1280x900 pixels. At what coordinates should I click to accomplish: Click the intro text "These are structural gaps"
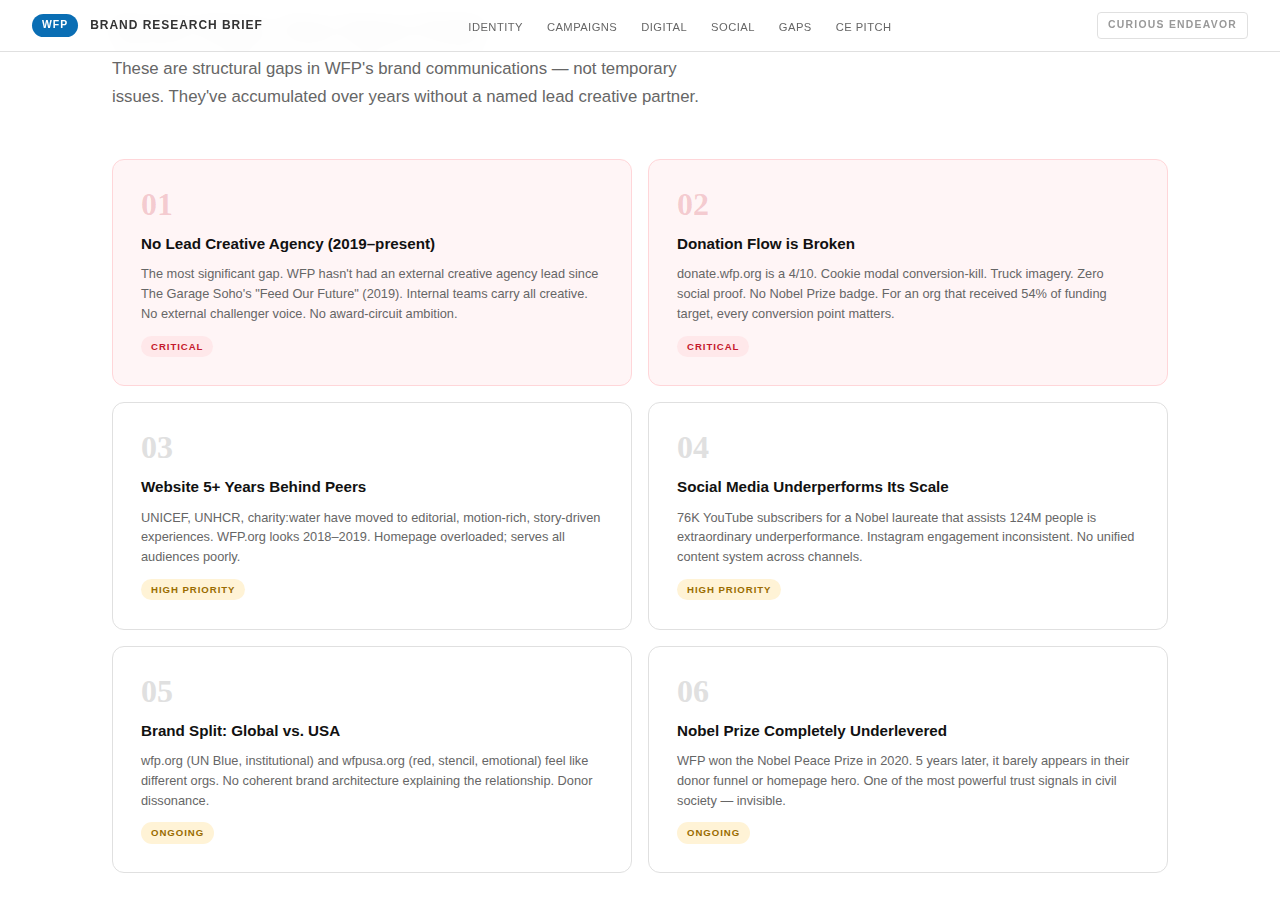(x=405, y=83)
